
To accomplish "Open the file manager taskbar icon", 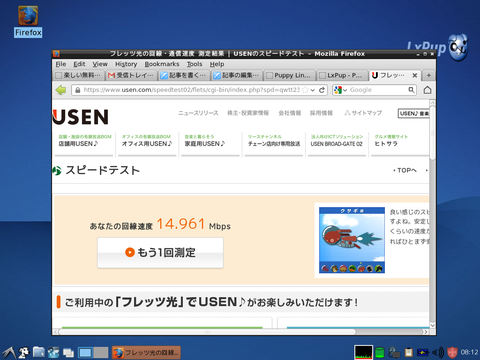I will pos(39,352).
